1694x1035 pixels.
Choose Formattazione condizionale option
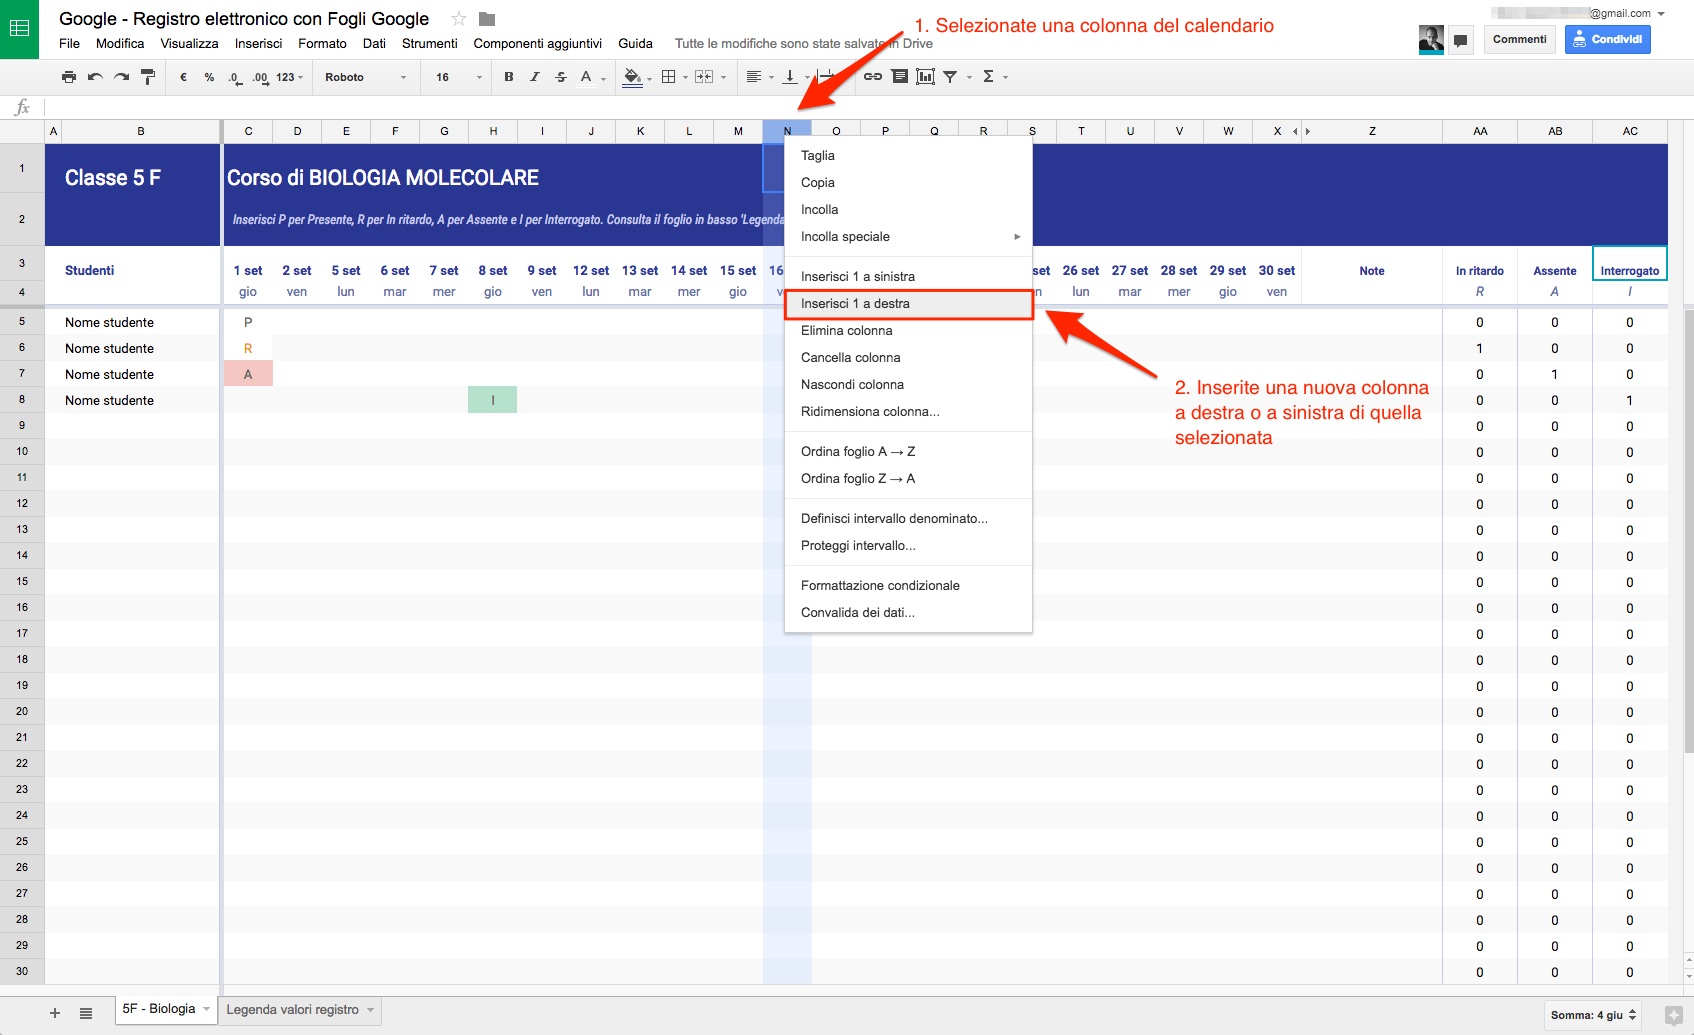click(x=908, y=585)
